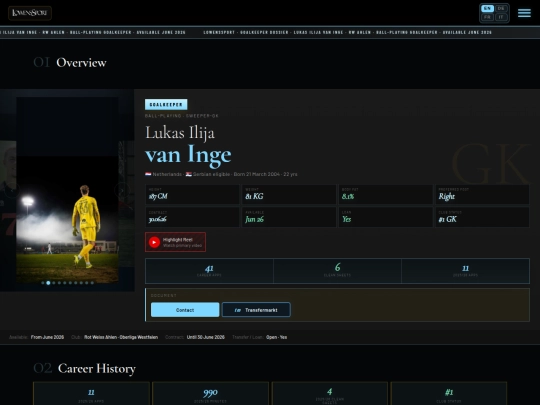Screen dimensions: 540x405
Task: Click the Overview section heading
Action: [x=81, y=63]
